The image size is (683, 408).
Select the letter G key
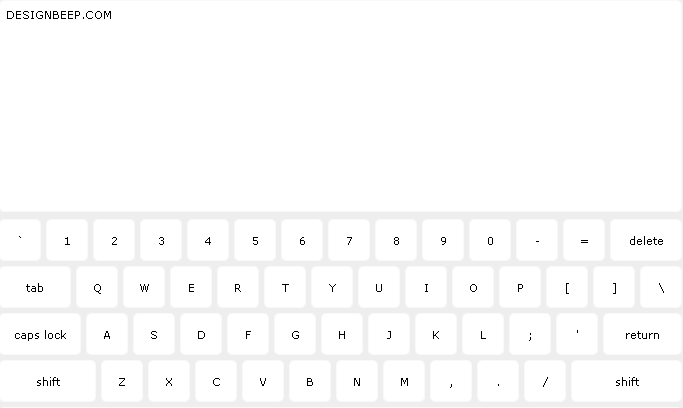(295, 334)
